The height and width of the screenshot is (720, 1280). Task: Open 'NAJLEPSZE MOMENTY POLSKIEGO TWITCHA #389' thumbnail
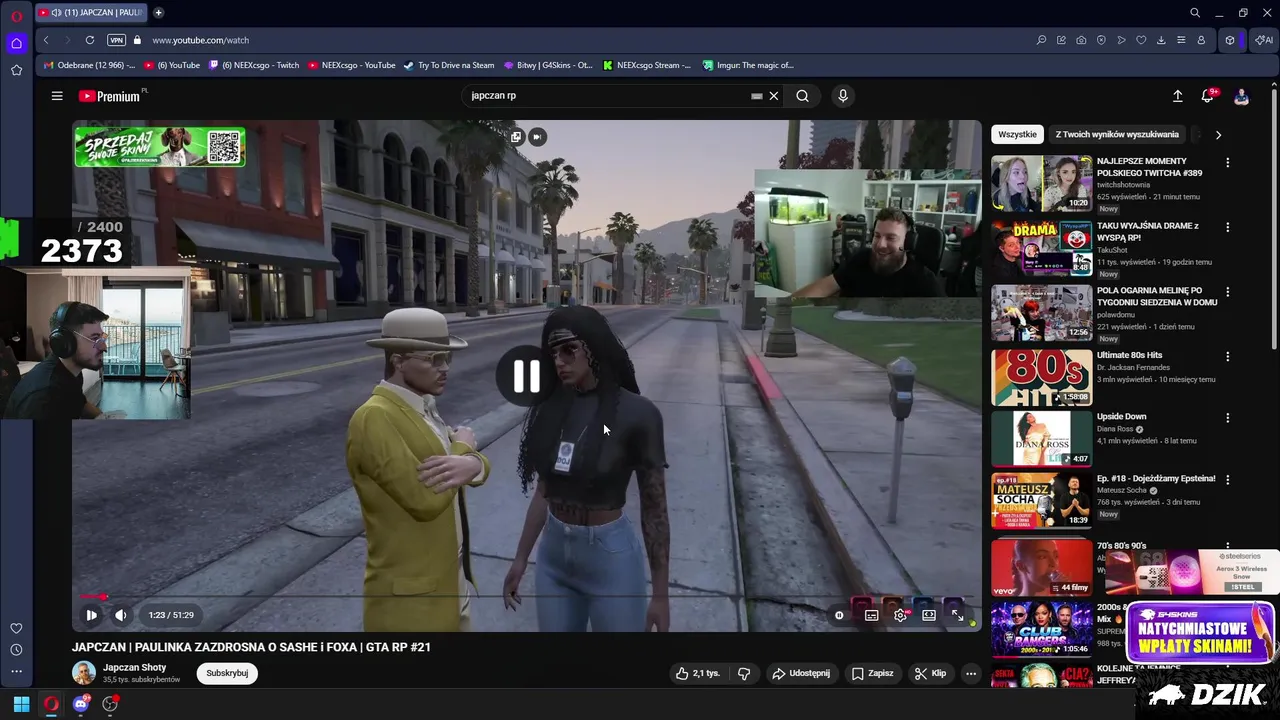[x=1042, y=183]
